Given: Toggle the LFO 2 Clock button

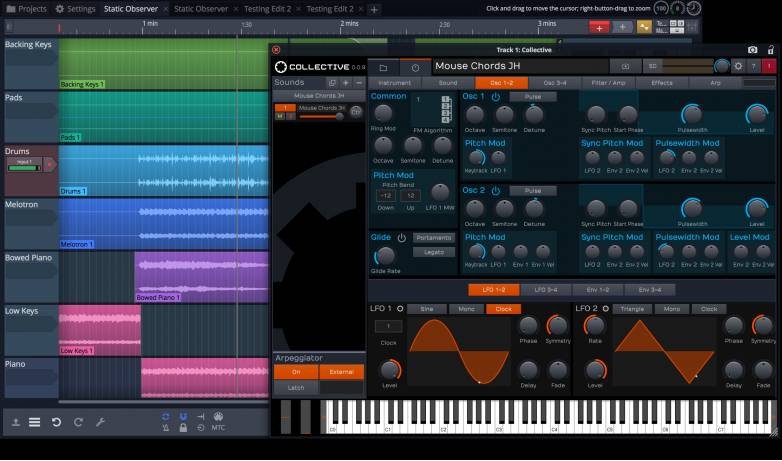Looking at the screenshot, I should pyautogui.click(x=709, y=309).
